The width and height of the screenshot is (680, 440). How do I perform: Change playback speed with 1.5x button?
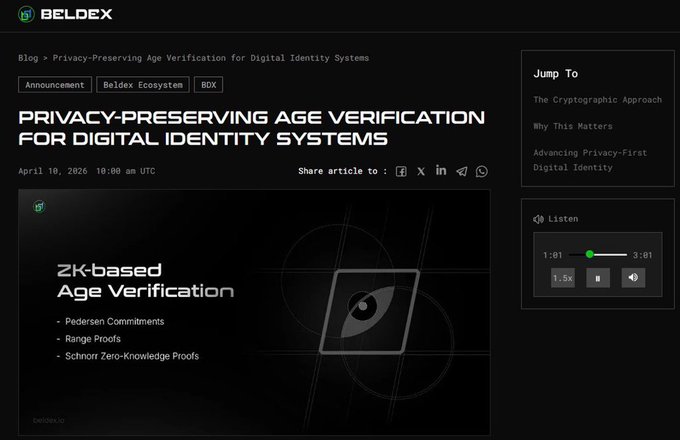pos(563,278)
